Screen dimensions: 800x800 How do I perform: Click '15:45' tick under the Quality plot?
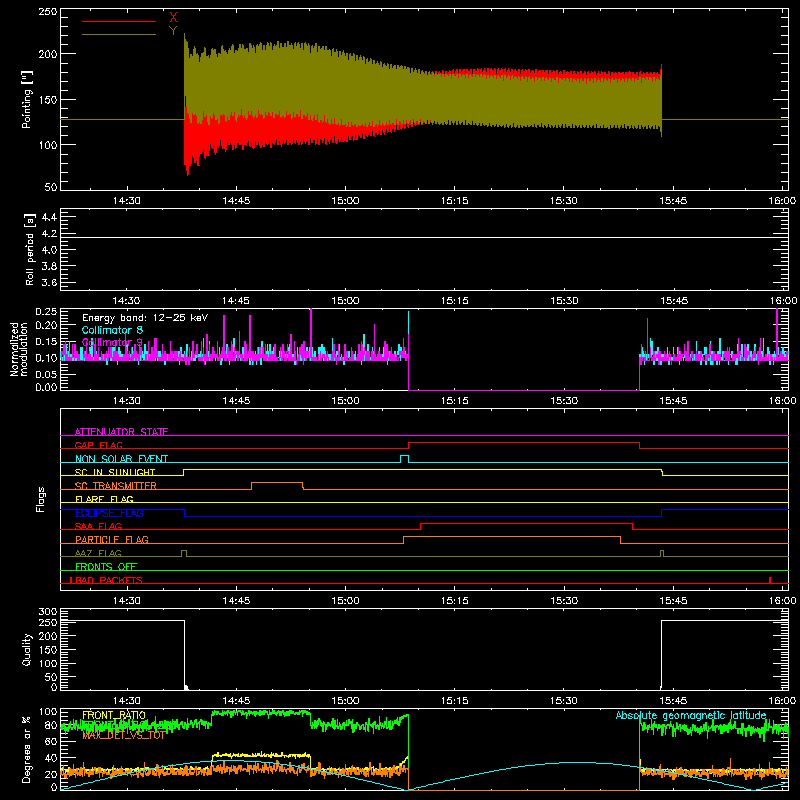(673, 701)
